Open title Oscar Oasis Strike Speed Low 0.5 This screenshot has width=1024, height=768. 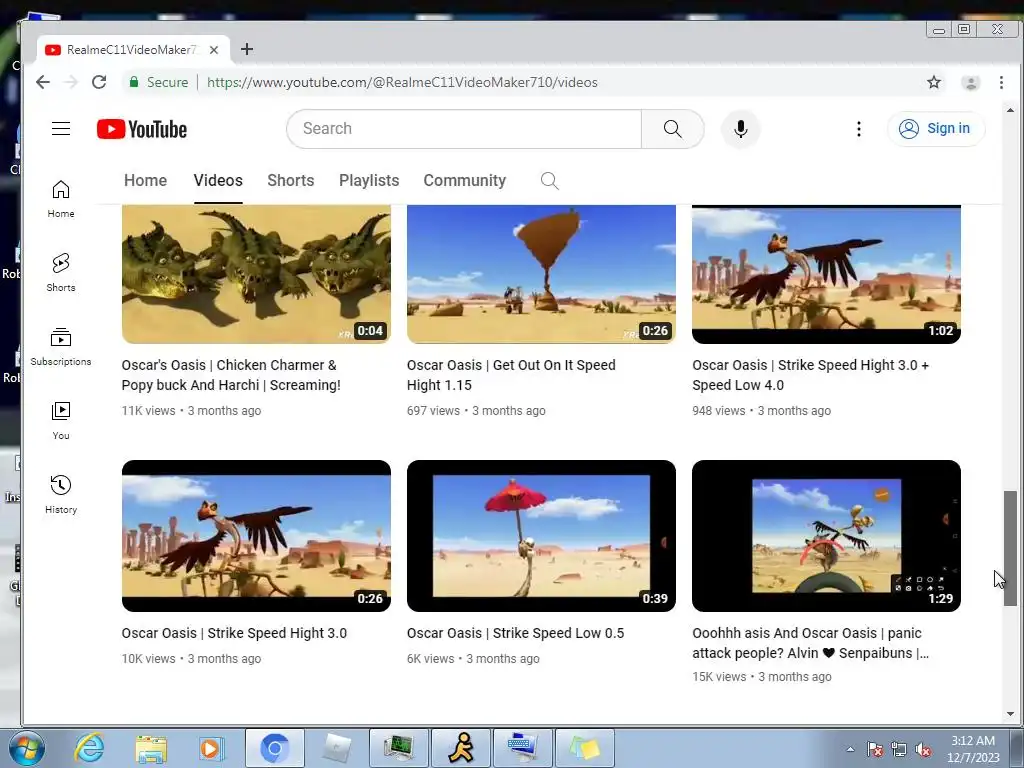click(515, 633)
